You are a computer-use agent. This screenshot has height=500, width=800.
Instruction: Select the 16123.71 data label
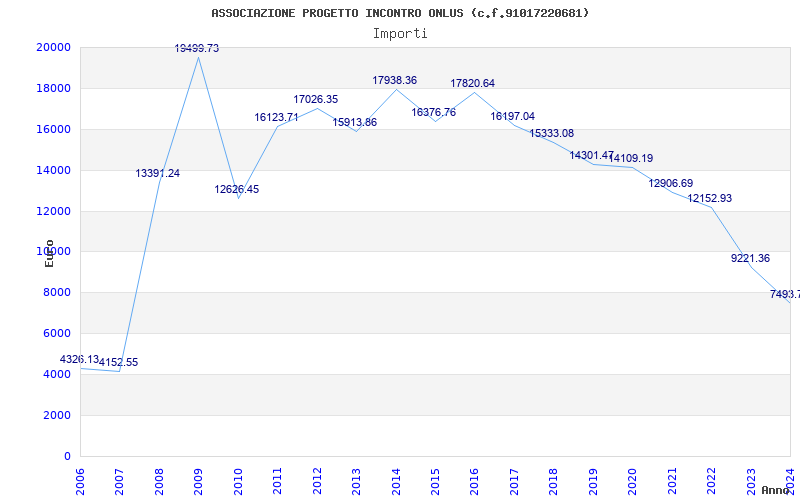pyautogui.click(x=276, y=117)
